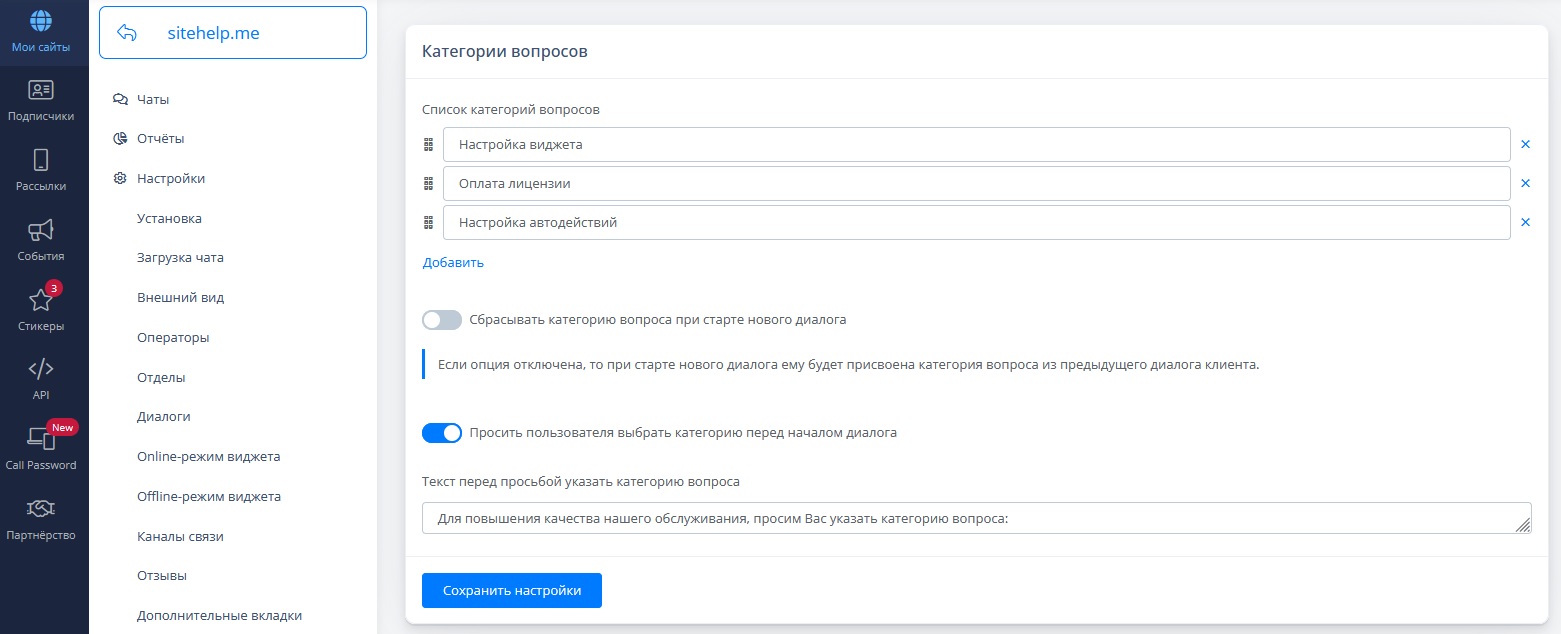The width and height of the screenshot is (1561, 634).
Task: Delete the Оплата лицензии category
Action: pos(1525,183)
